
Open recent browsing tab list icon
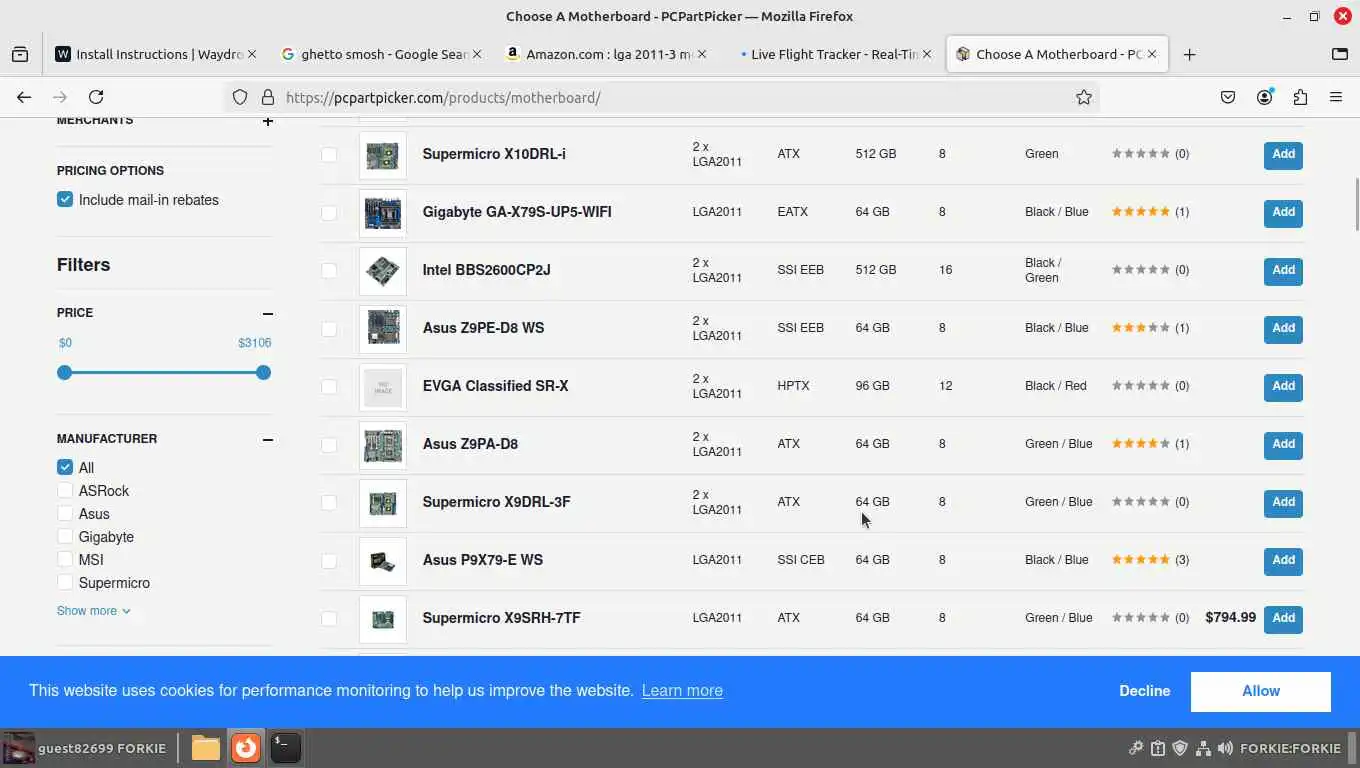pos(20,54)
